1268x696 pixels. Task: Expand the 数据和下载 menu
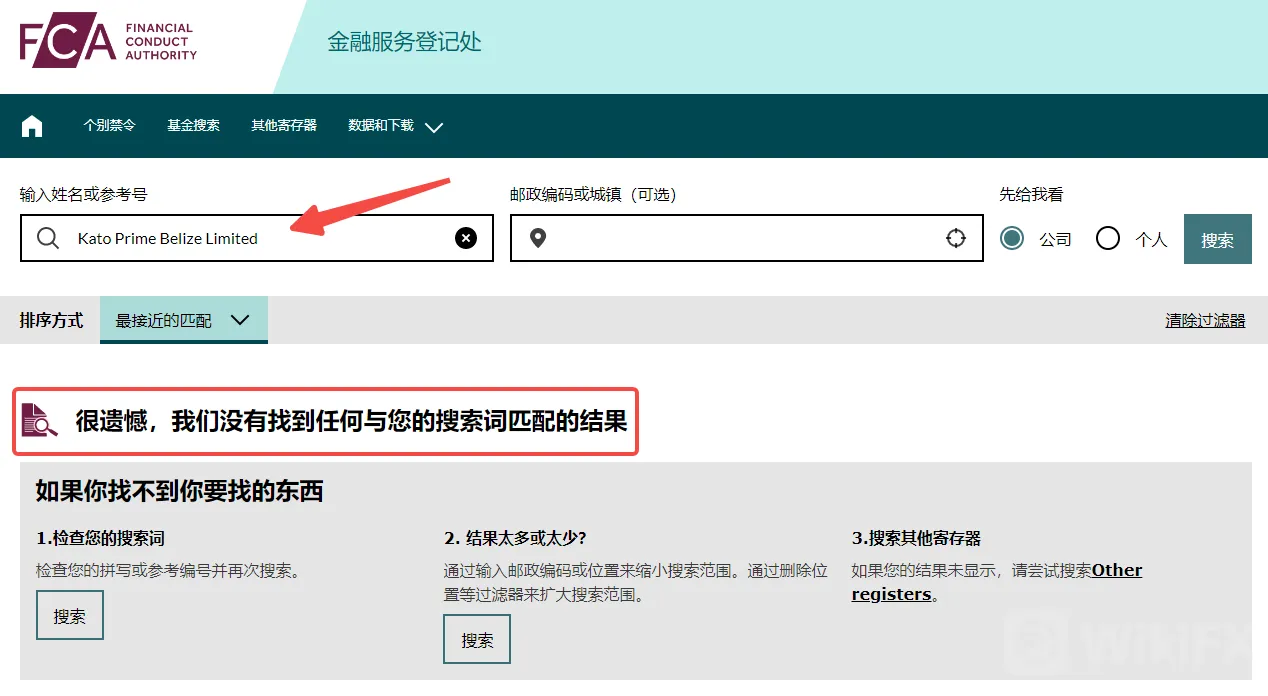click(395, 126)
